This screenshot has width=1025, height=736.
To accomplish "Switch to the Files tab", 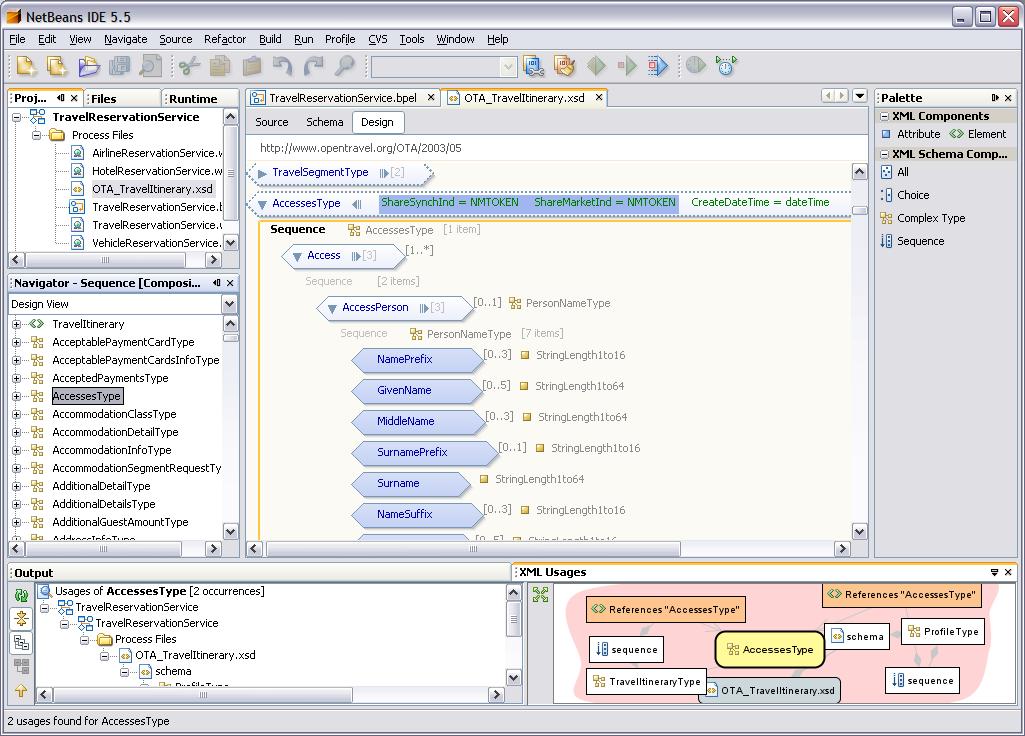I will point(122,98).
